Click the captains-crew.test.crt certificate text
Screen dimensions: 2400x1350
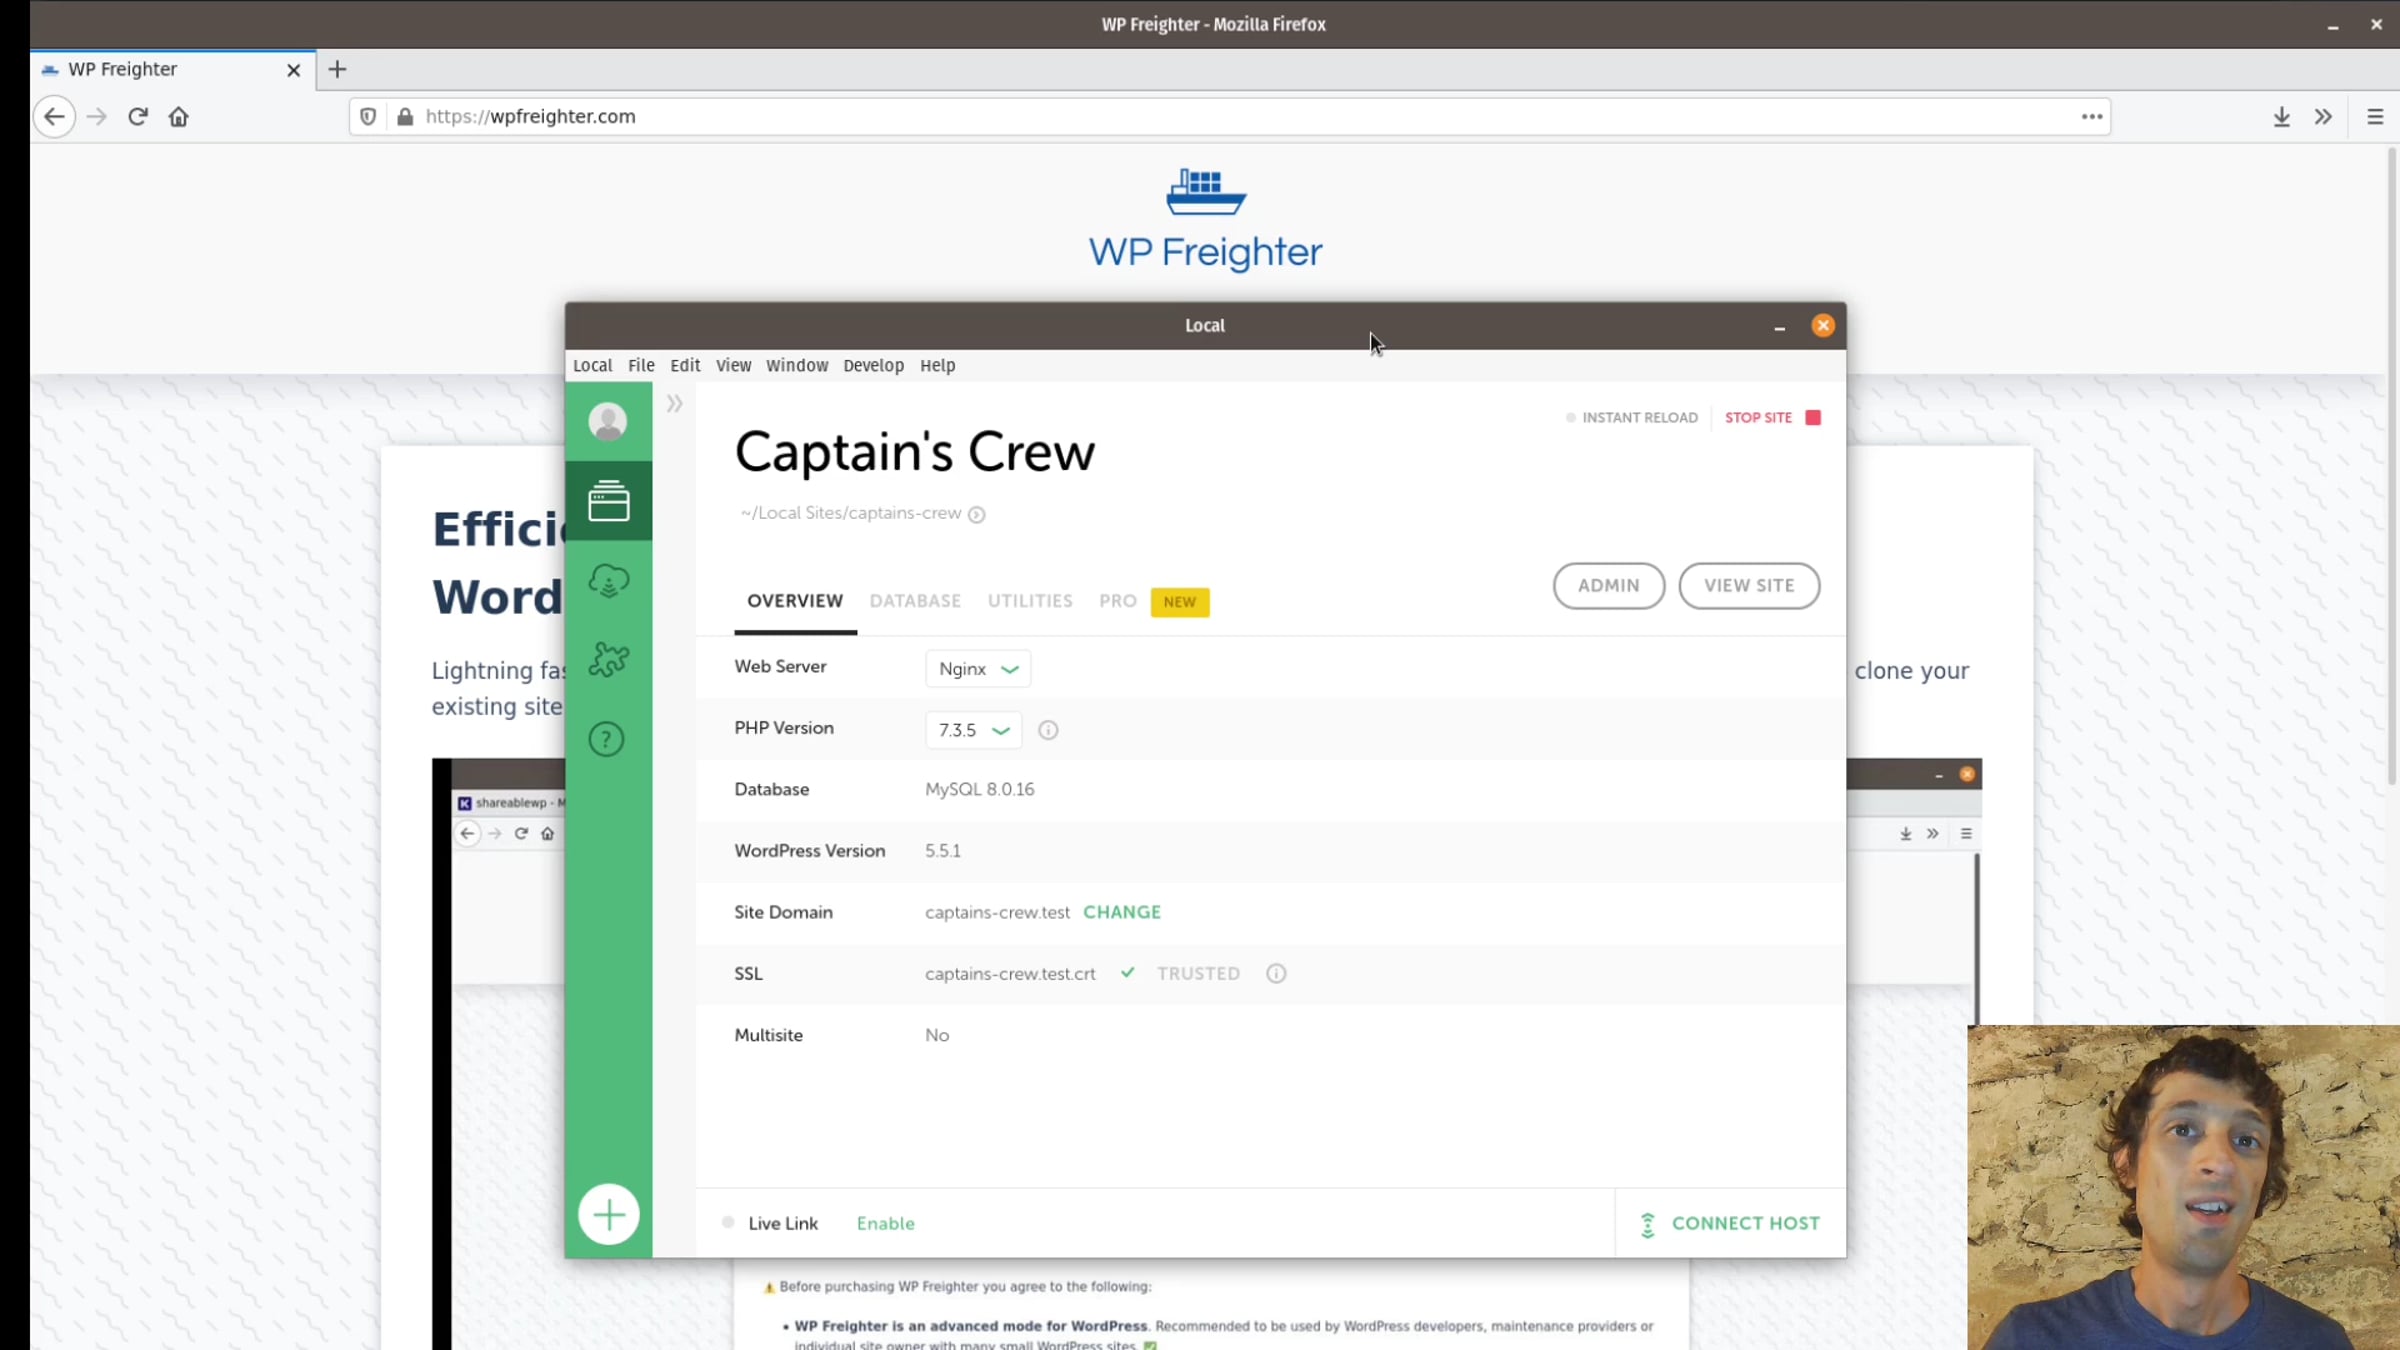1010,973
